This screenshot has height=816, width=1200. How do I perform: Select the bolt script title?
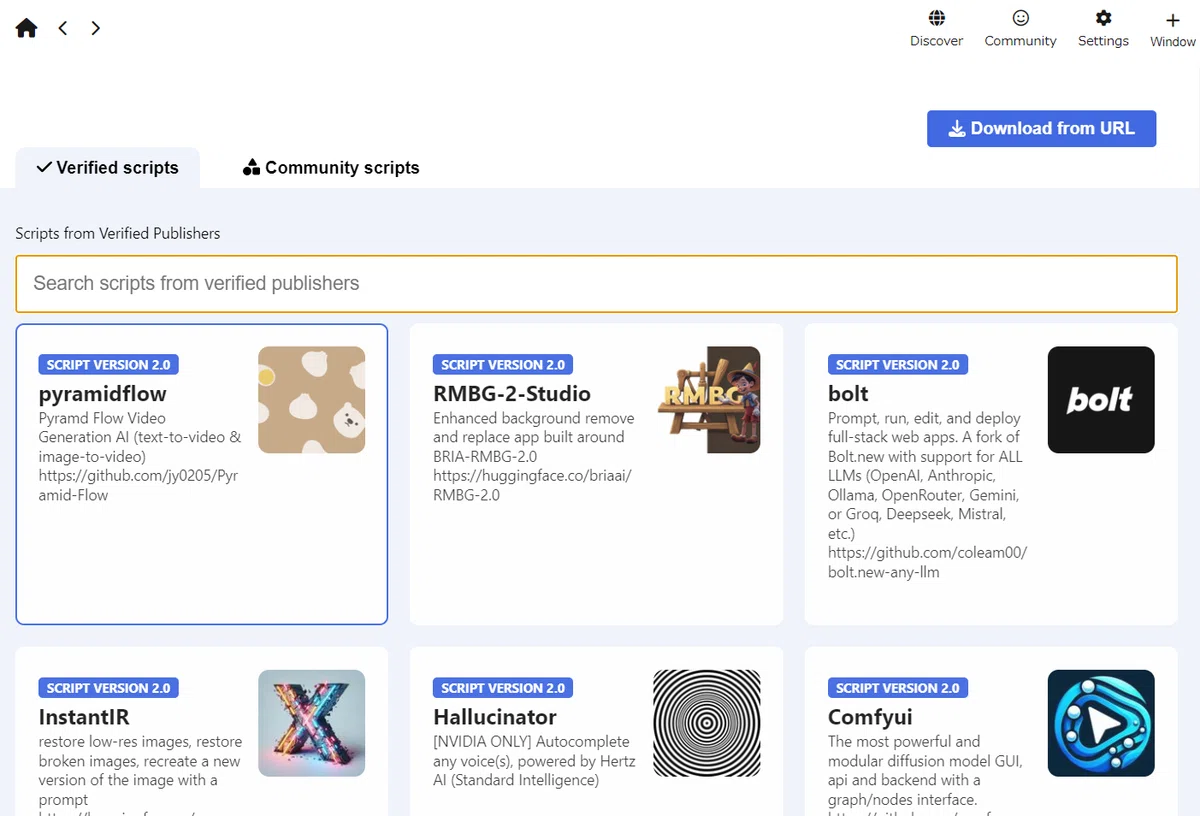pos(848,394)
